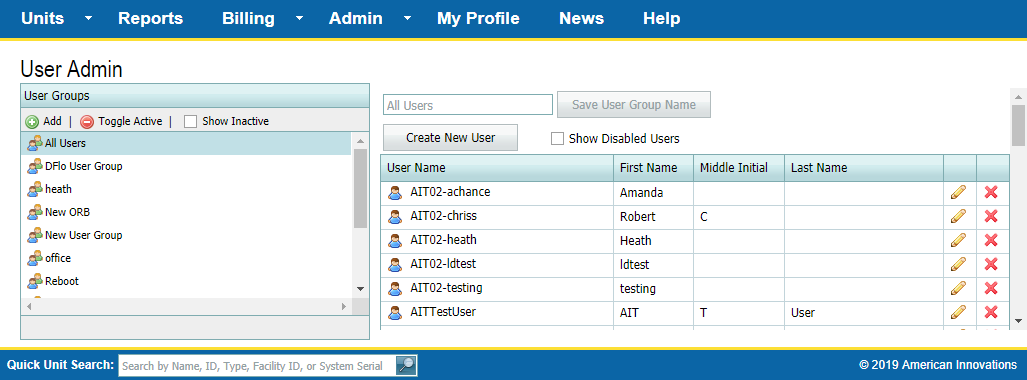Screen dimensions: 1027x380
Task: Click the red Toggle Active icon
Action: [x=87, y=122]
